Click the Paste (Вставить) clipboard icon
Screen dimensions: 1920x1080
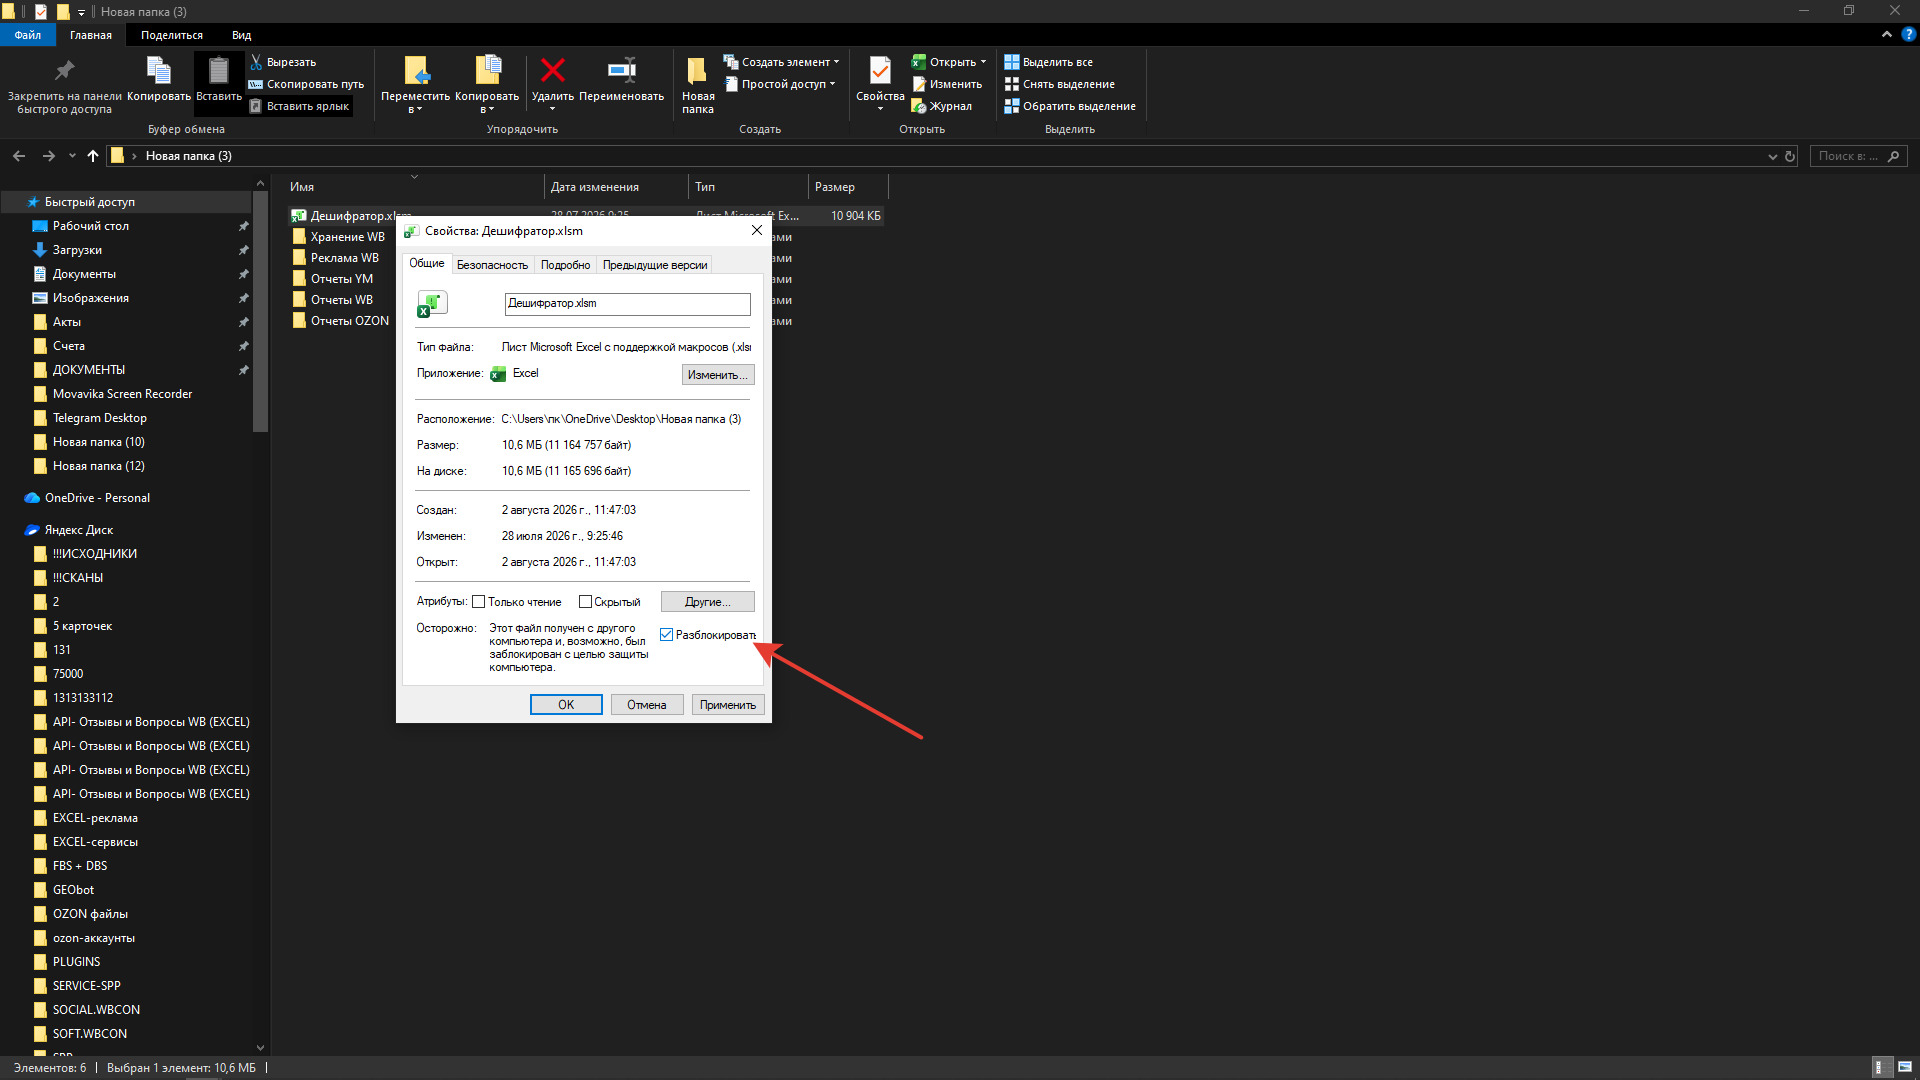(x=218, y=70)
